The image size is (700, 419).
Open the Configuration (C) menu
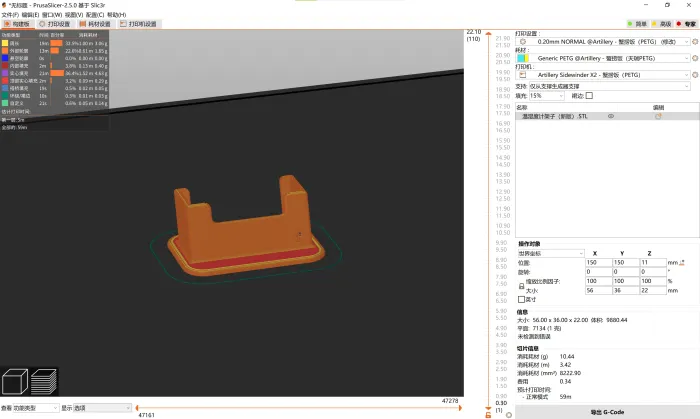coord(95,15)
